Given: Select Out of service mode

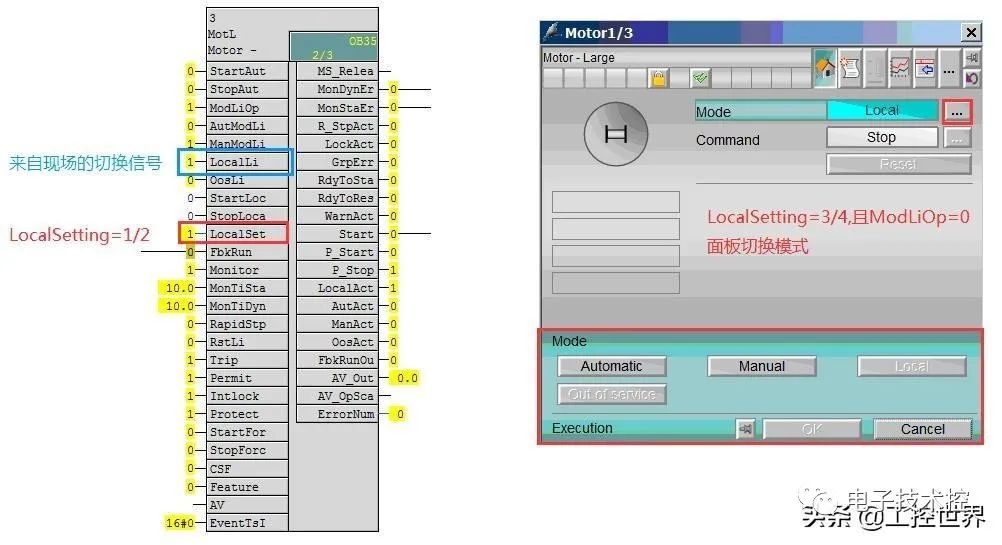Looking at the screenshot, I should pyautogui.click(x=611, y=394).
